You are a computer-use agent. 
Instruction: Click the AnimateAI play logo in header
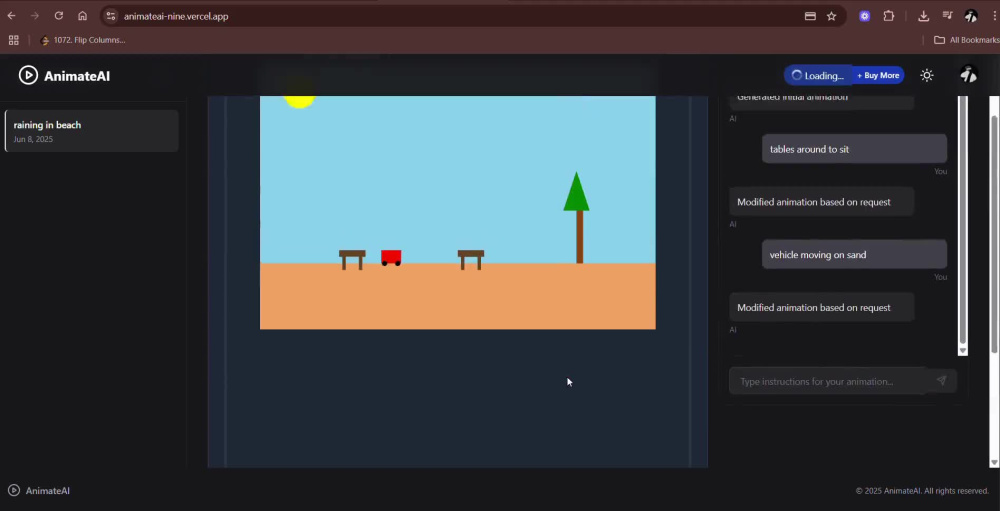(28, 75)
